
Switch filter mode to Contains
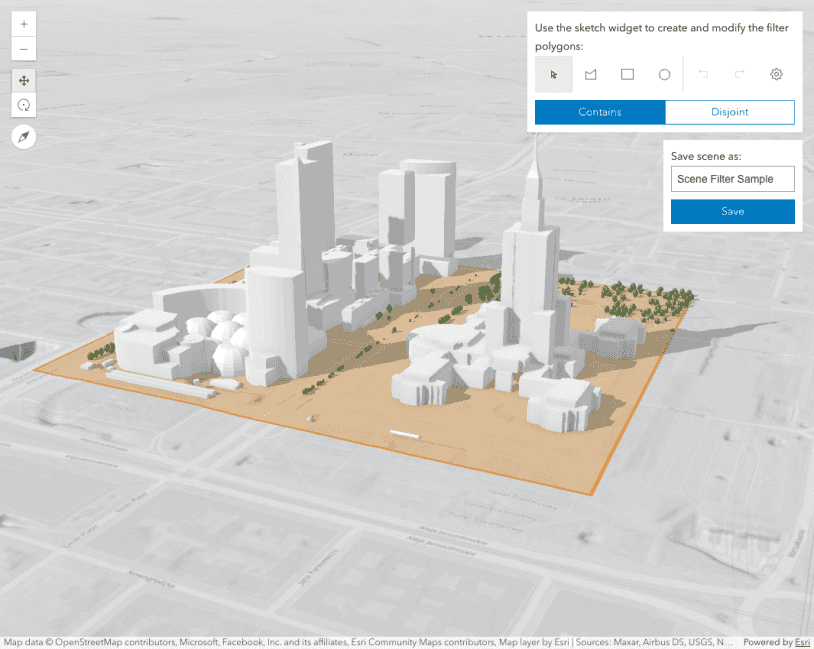click(600, 112)
